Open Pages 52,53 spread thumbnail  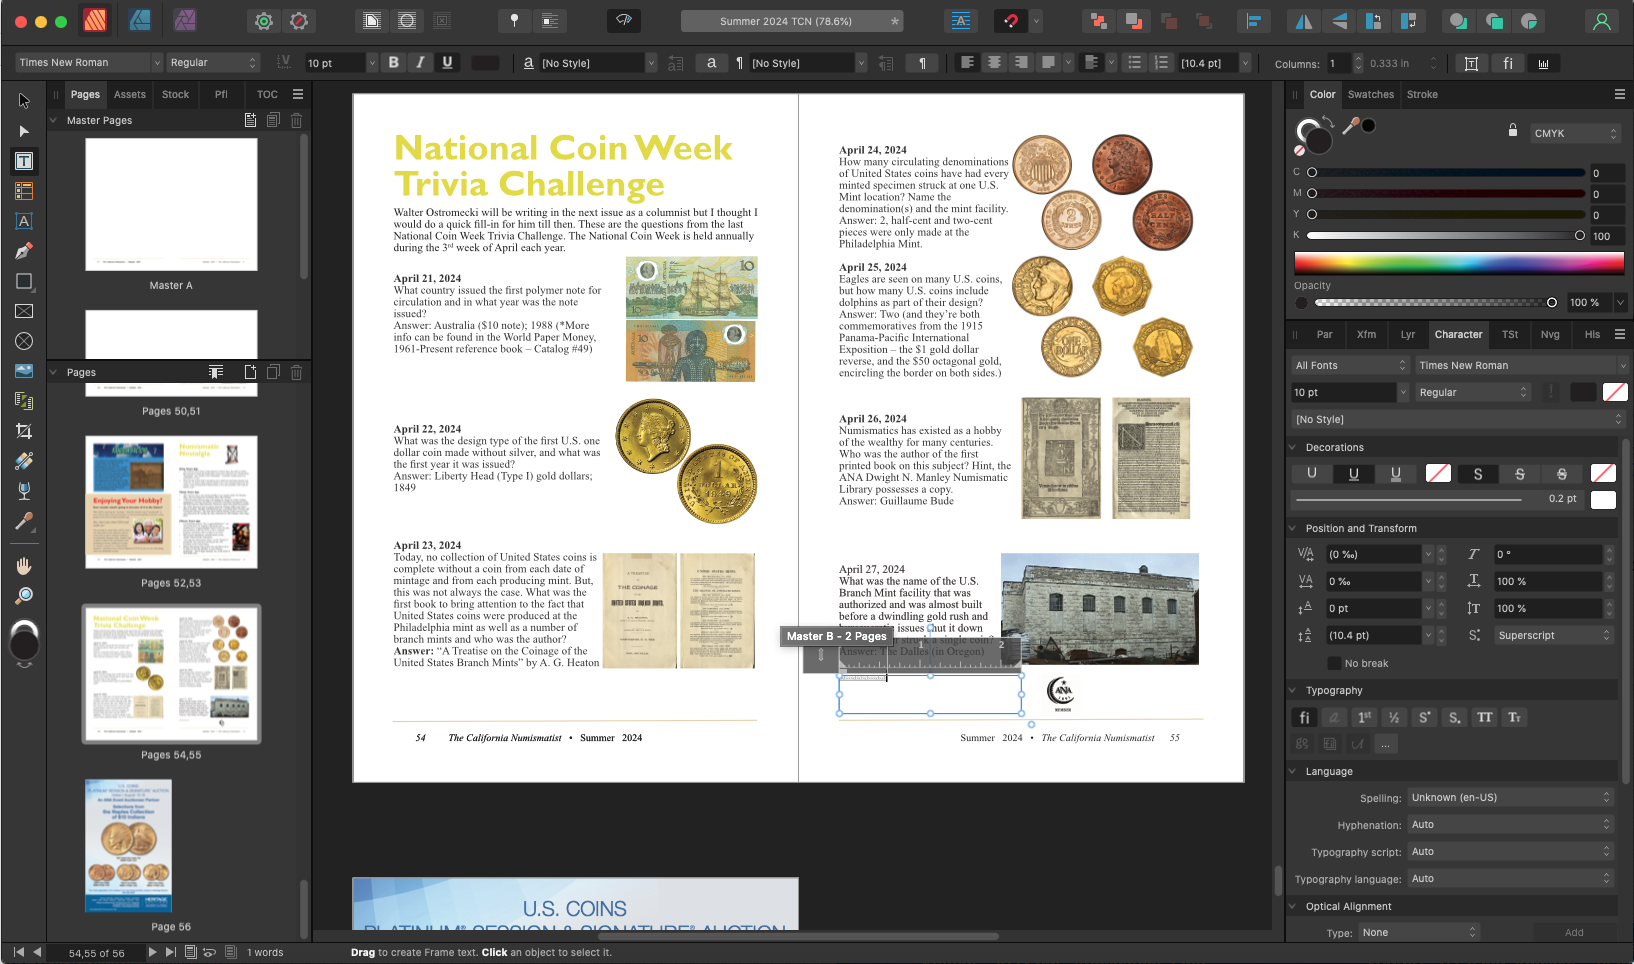pos(171,501)
